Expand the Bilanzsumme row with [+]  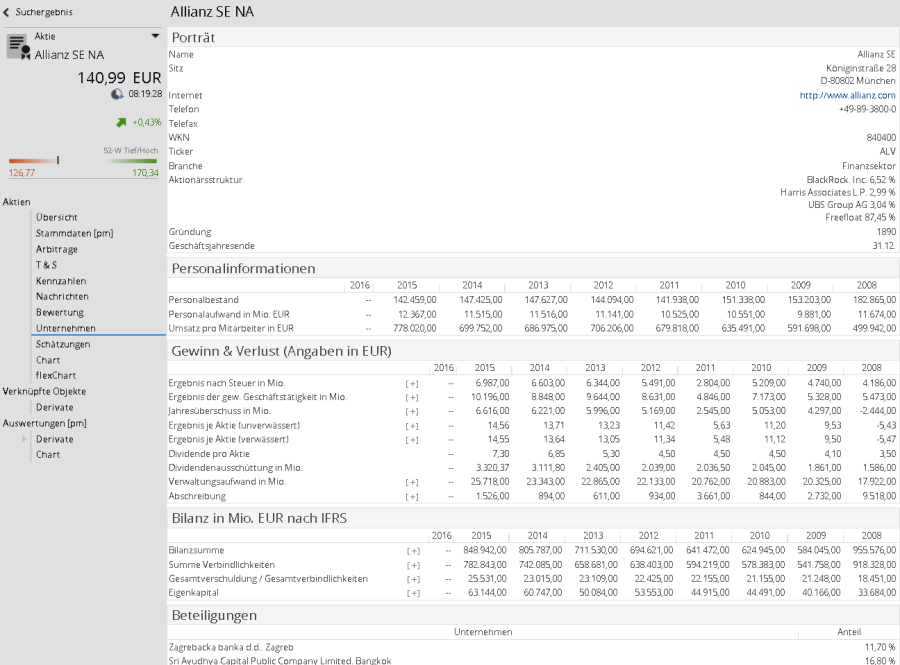coord(411,551)
